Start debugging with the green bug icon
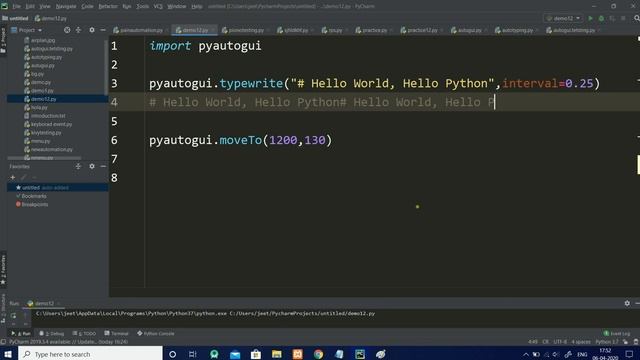 coord(601,18)
